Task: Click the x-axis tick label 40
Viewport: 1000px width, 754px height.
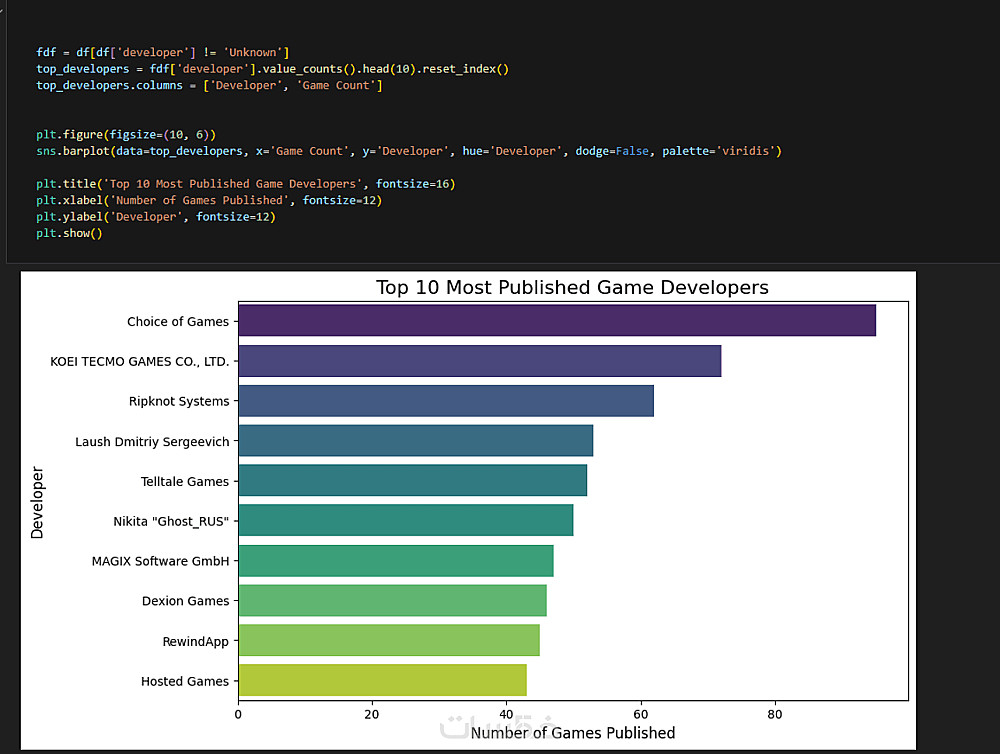Action: click(506, 714)
